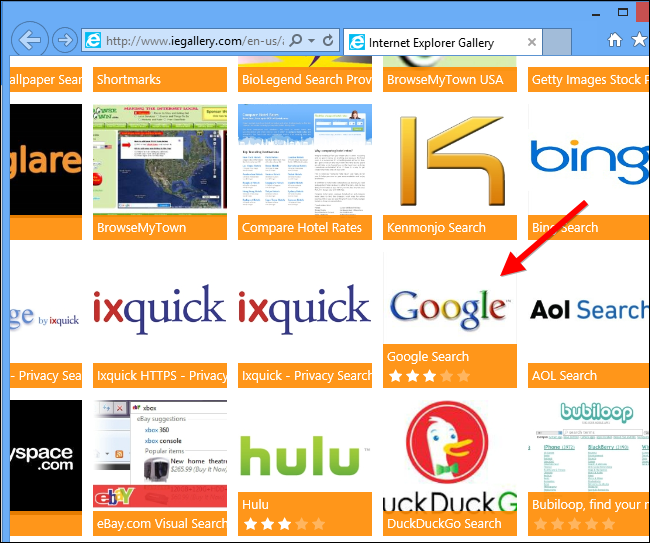Open the DuckDuckGo duck logo tile
Image resolution: width=650 pixels, height=543 pixels.
pyautogui.click(x=450, y=456)
